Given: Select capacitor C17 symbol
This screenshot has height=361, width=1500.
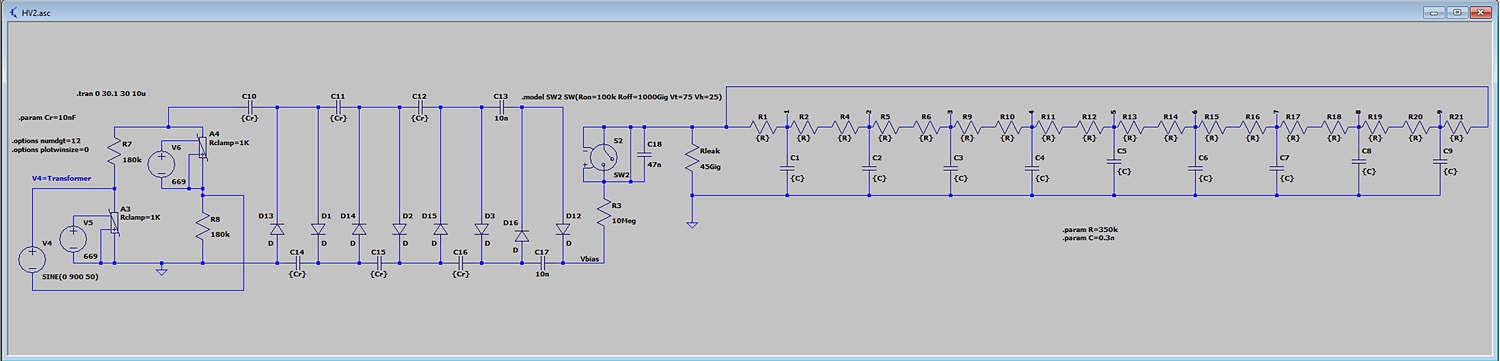Looking at the screenshot, I should (x=542, y=263).
